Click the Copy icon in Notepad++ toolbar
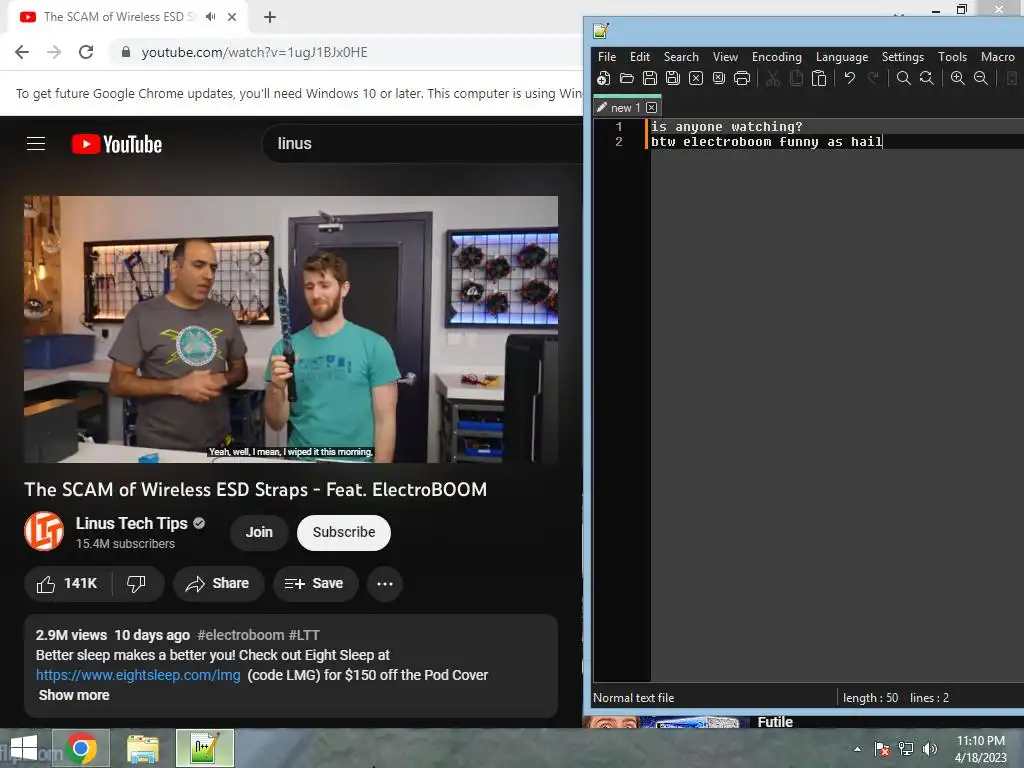1024x768 pixels. 796,78
